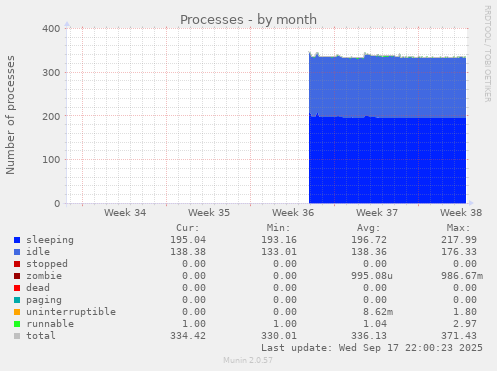Select the 'stopped' legend label
Image resolution: width=497 pixels, height=371 pixels.
[x=47, y=264]
